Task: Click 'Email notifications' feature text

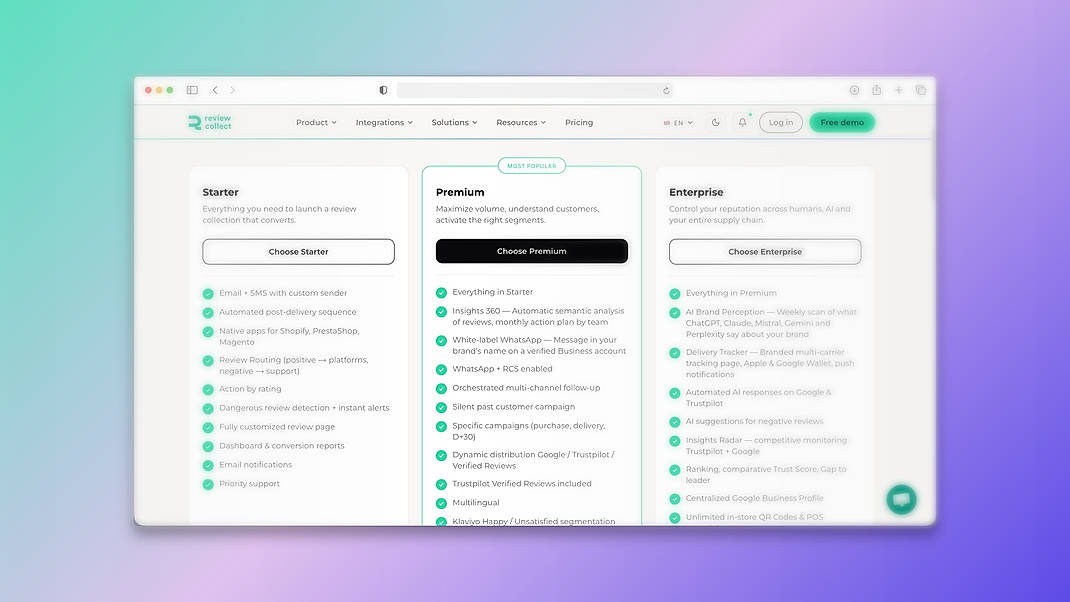Action: pyautogui.click(x=255, y=465)
